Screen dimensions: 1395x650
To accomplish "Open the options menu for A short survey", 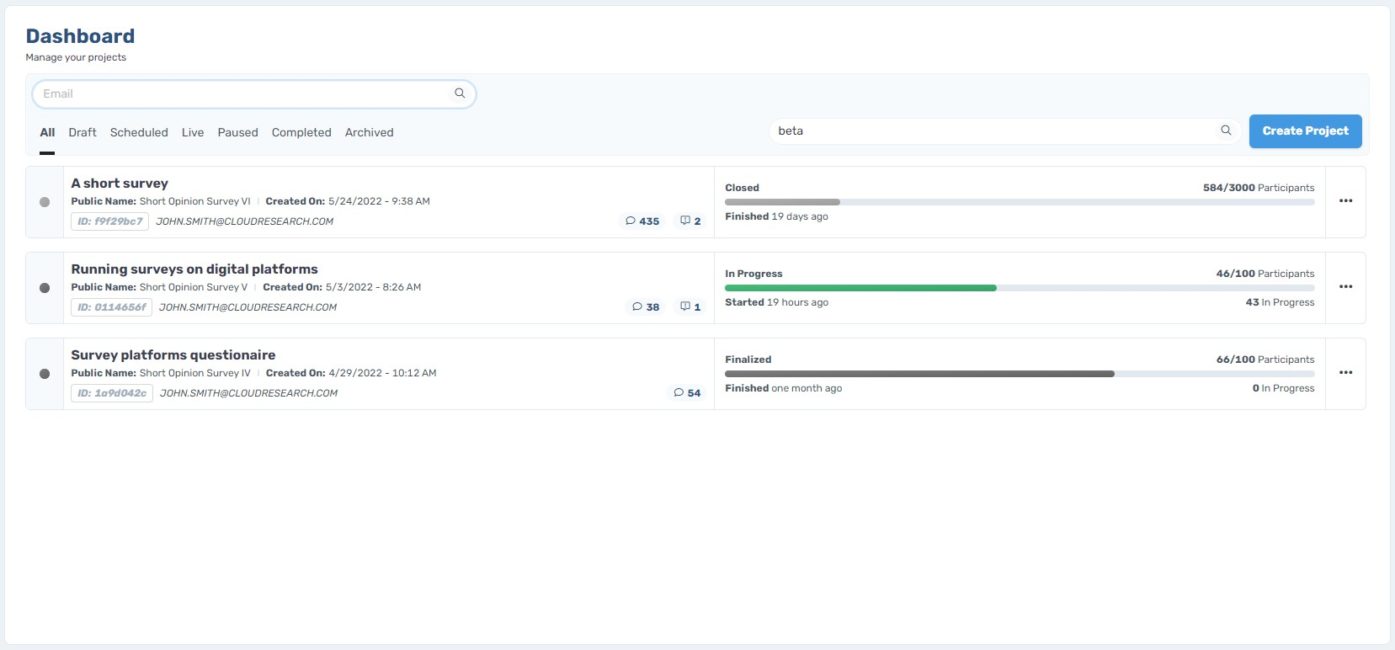I will [x=1346, y=200].
